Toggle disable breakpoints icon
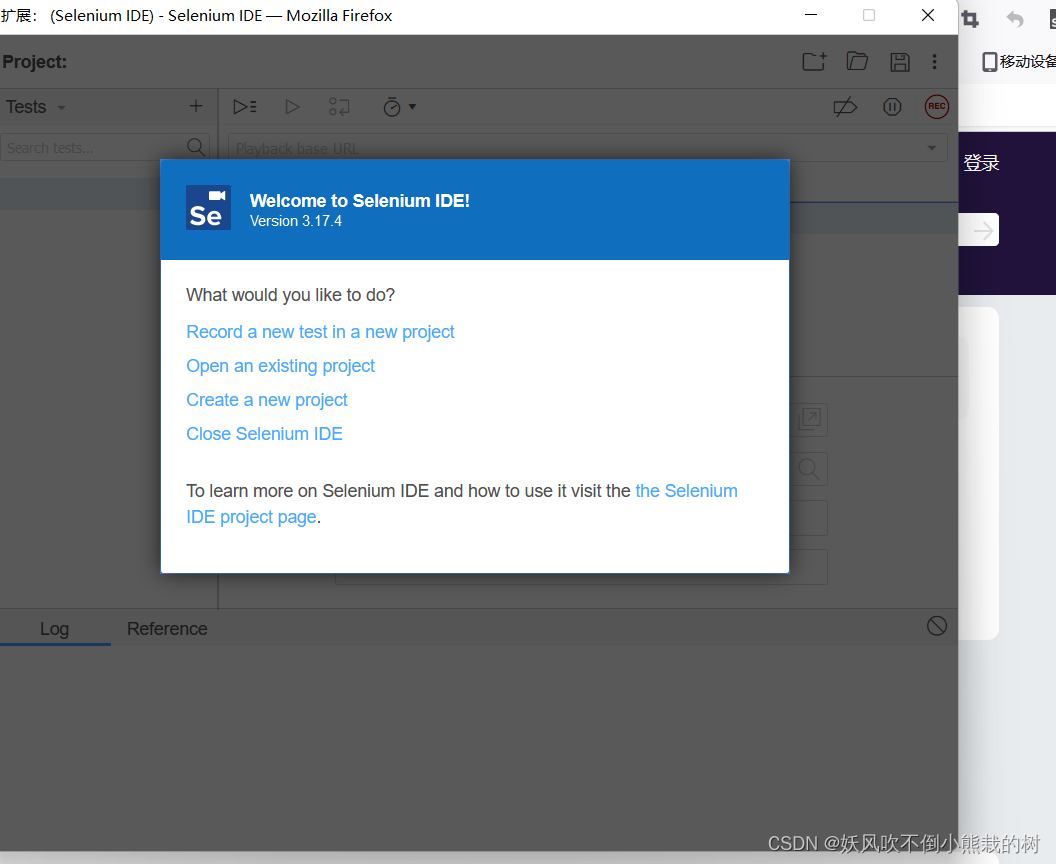1056x864 pixels. (845, 107)
